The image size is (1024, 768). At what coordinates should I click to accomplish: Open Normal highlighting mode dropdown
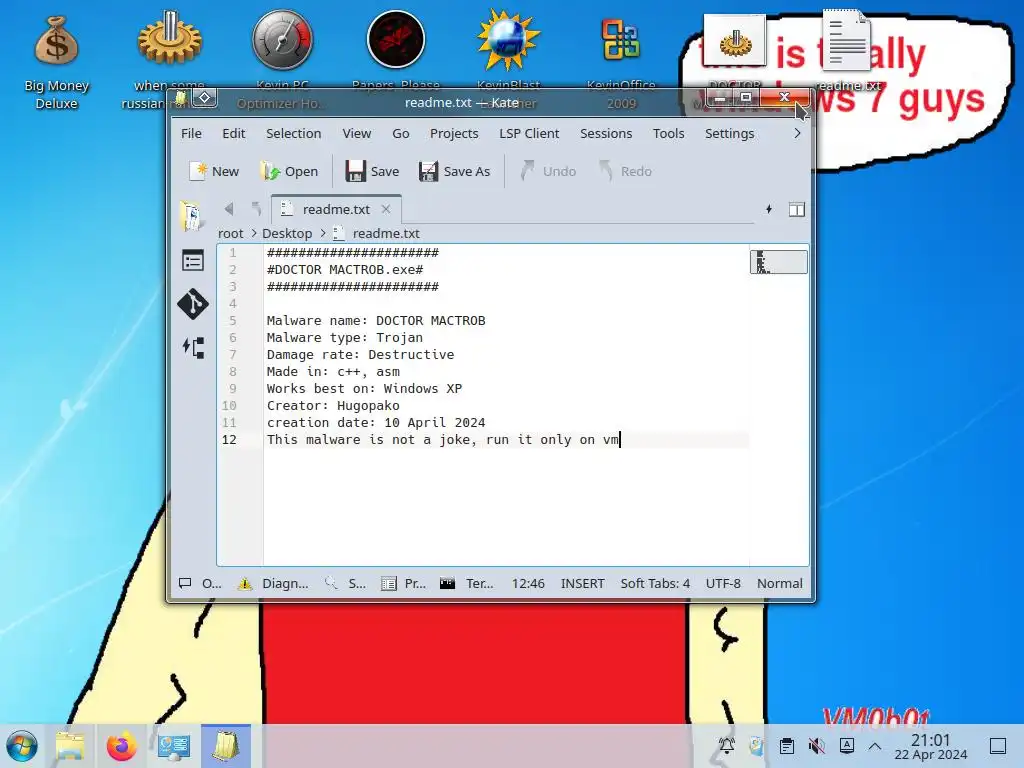coord(780,583)
